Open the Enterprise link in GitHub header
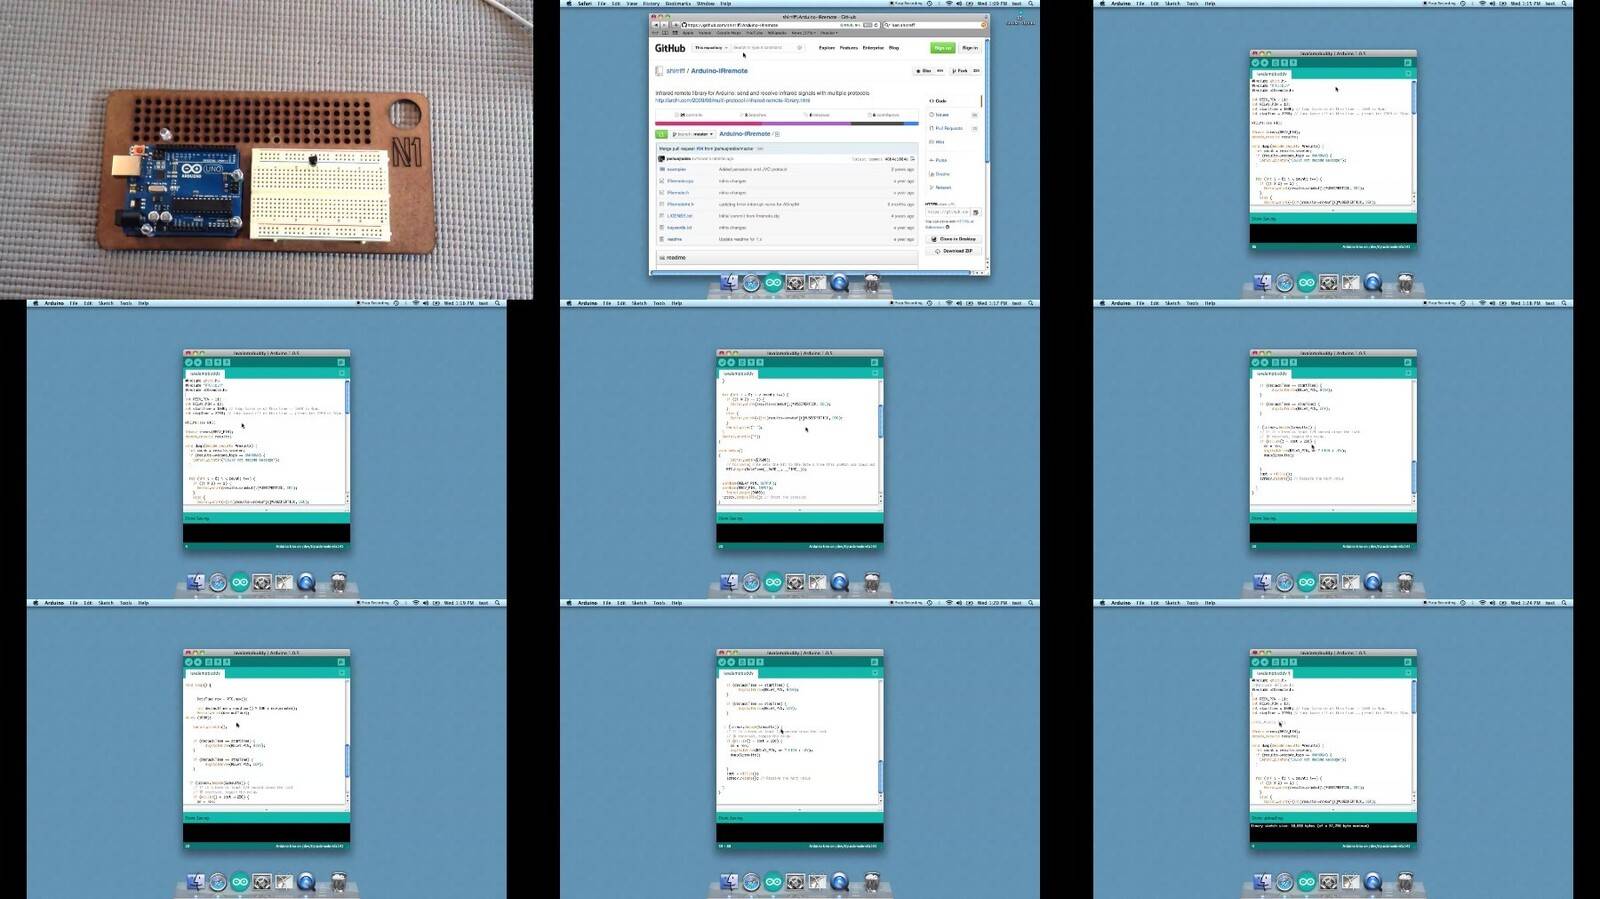 point(873,48)
